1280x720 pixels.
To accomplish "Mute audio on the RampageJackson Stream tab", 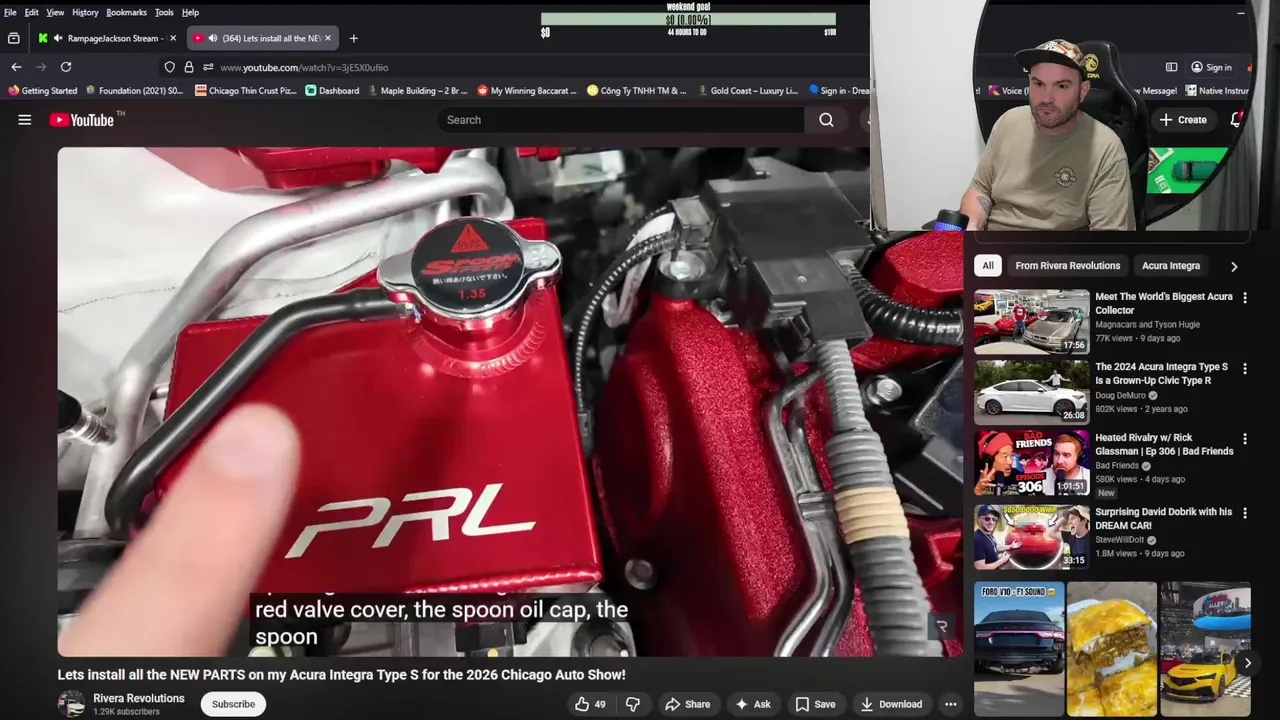I will tap(58, 38).
